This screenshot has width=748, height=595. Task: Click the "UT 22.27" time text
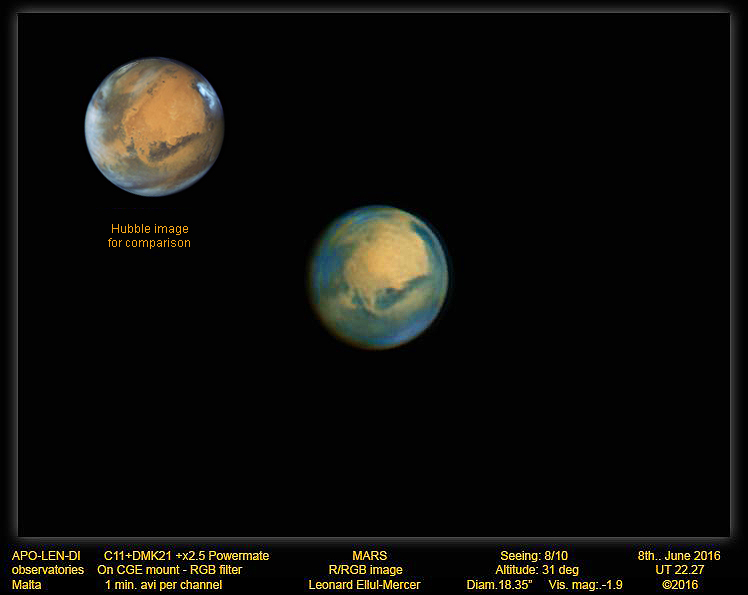pos(680,570)
